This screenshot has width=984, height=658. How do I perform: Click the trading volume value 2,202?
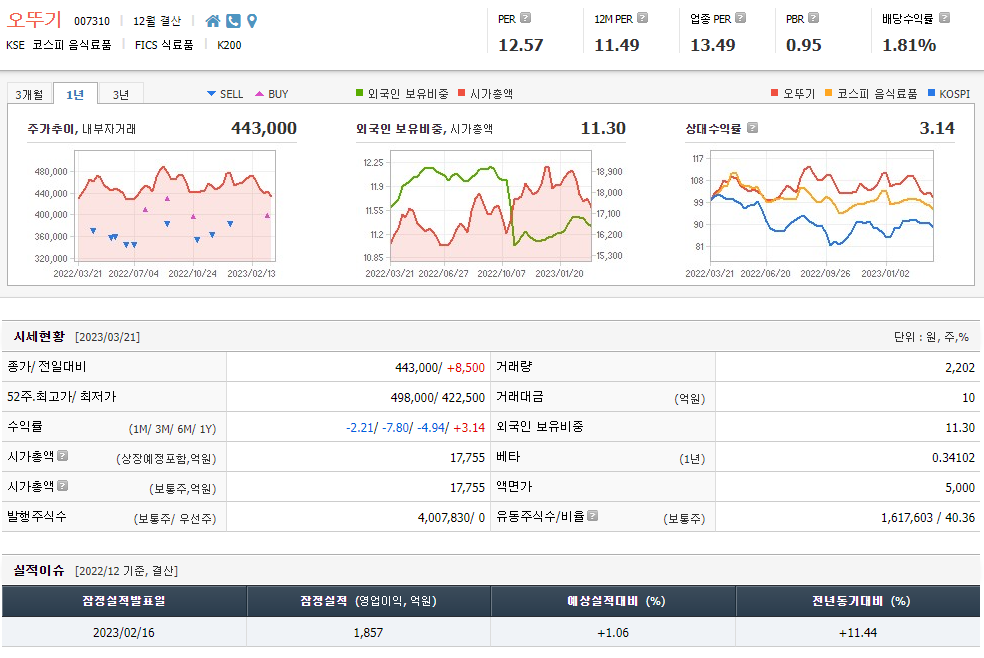[960, 368]
